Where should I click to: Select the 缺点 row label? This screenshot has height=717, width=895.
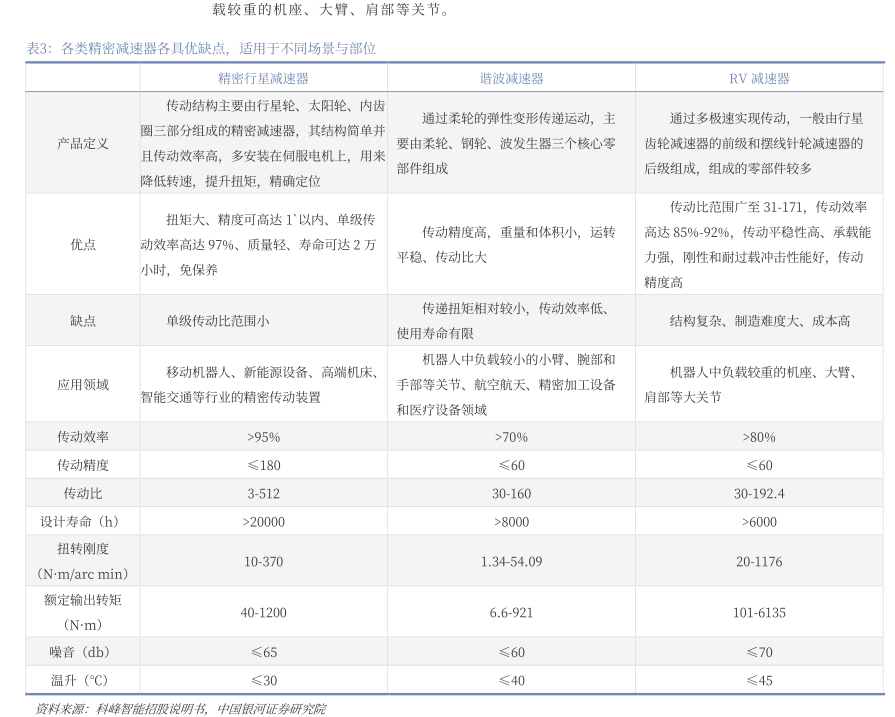(83, 321)
